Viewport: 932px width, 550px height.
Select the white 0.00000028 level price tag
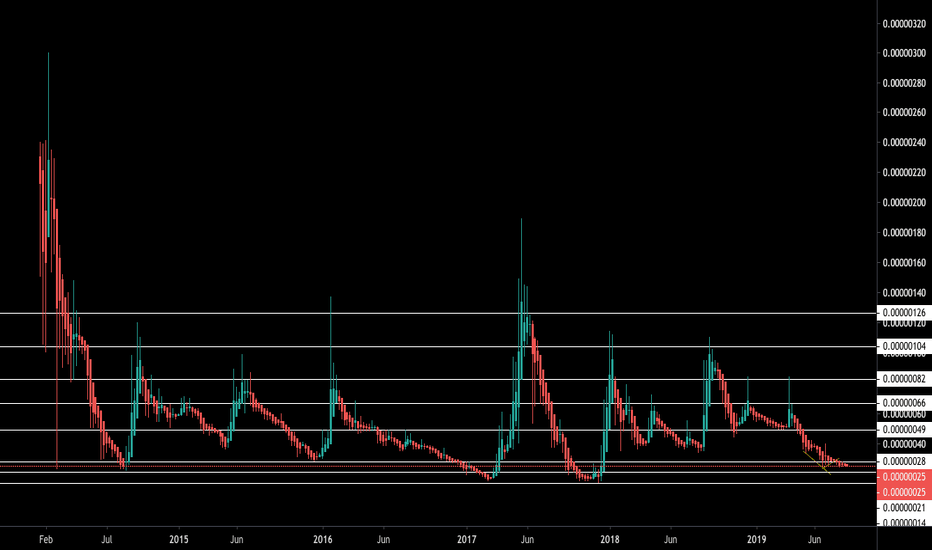(x=904, y=461)
